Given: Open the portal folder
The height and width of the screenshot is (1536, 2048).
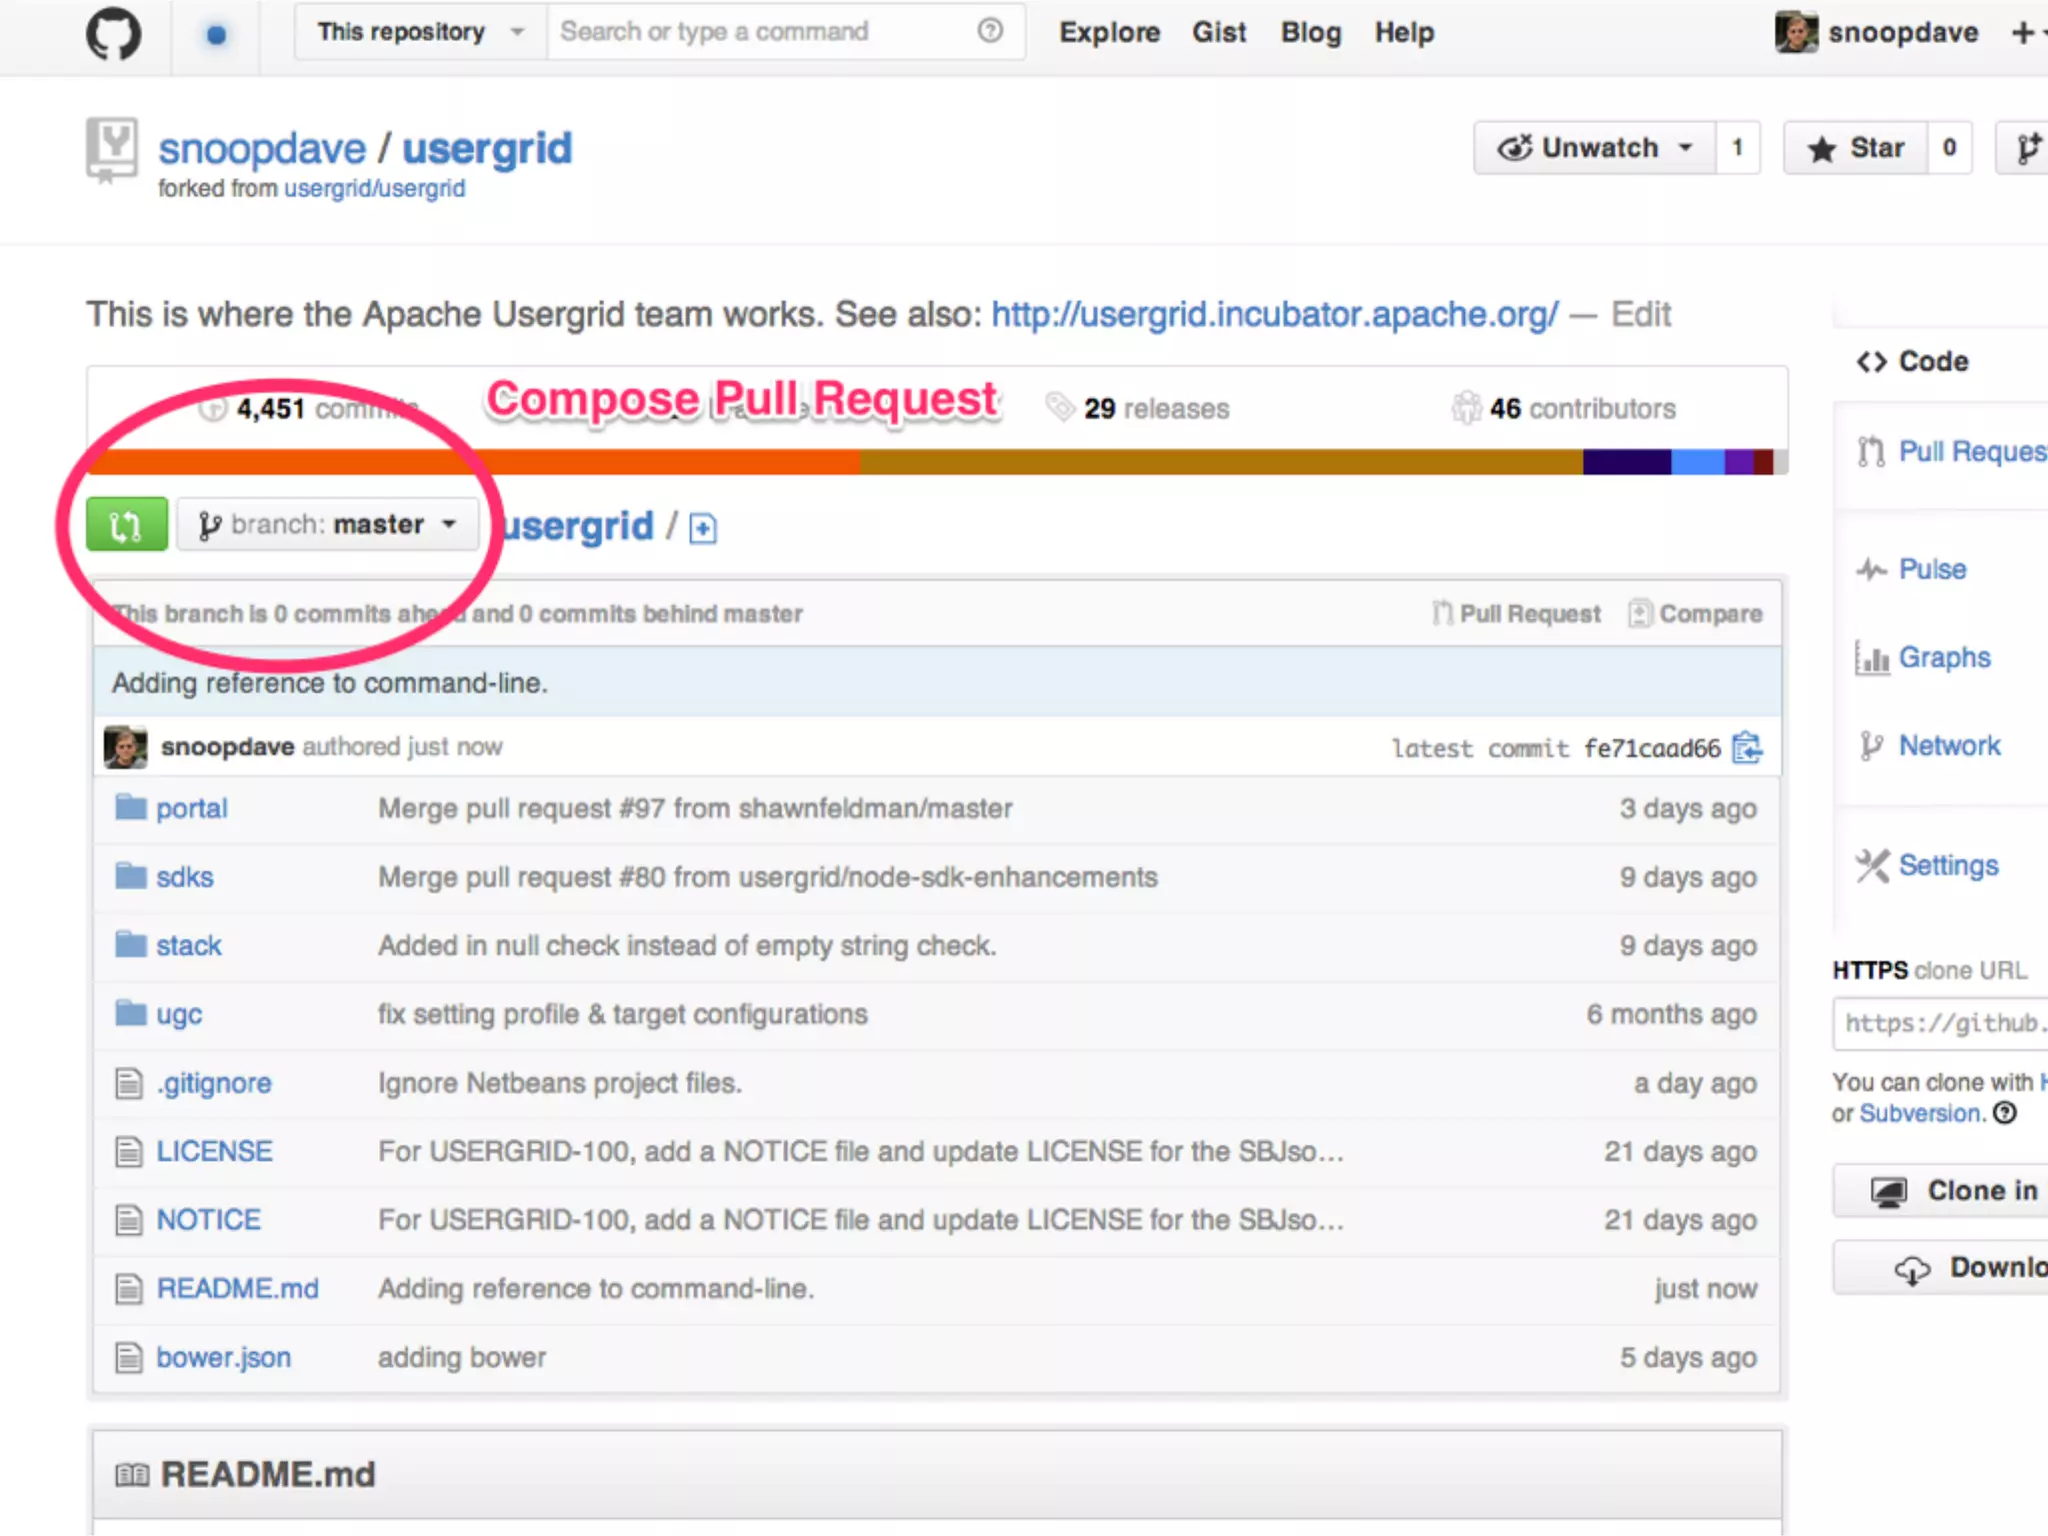Looking at the screenshot, I should click(x=191, y=808).
